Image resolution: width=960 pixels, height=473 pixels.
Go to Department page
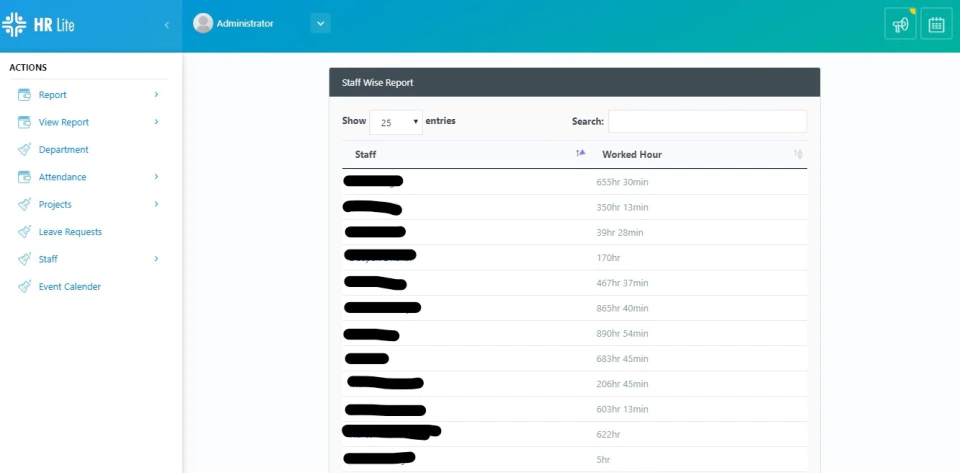(x=64, y=149)
